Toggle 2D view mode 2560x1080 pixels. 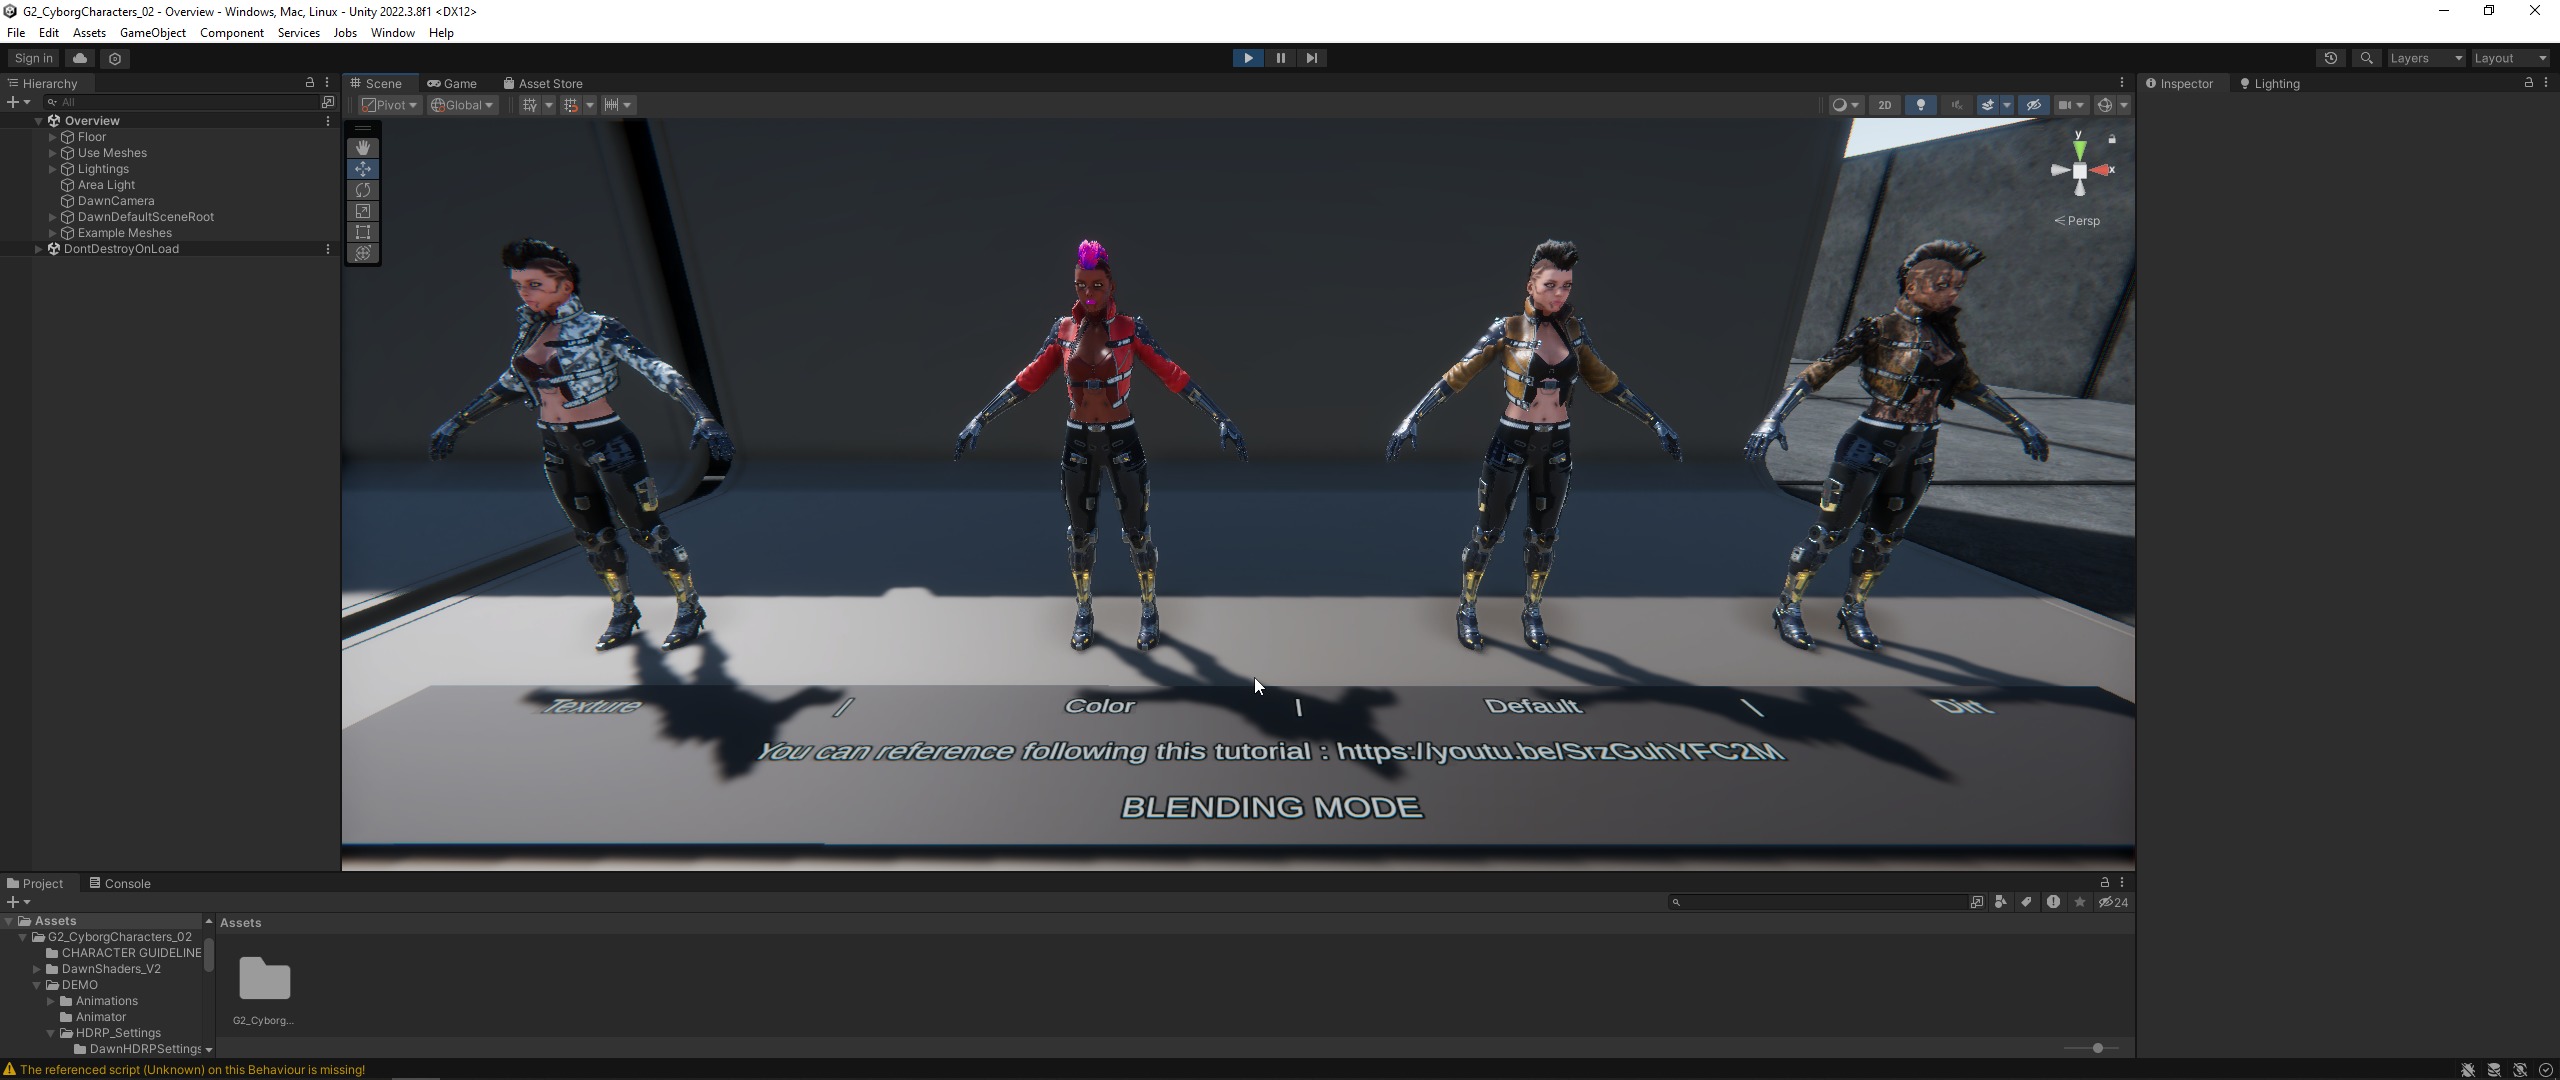point(1885,105)
